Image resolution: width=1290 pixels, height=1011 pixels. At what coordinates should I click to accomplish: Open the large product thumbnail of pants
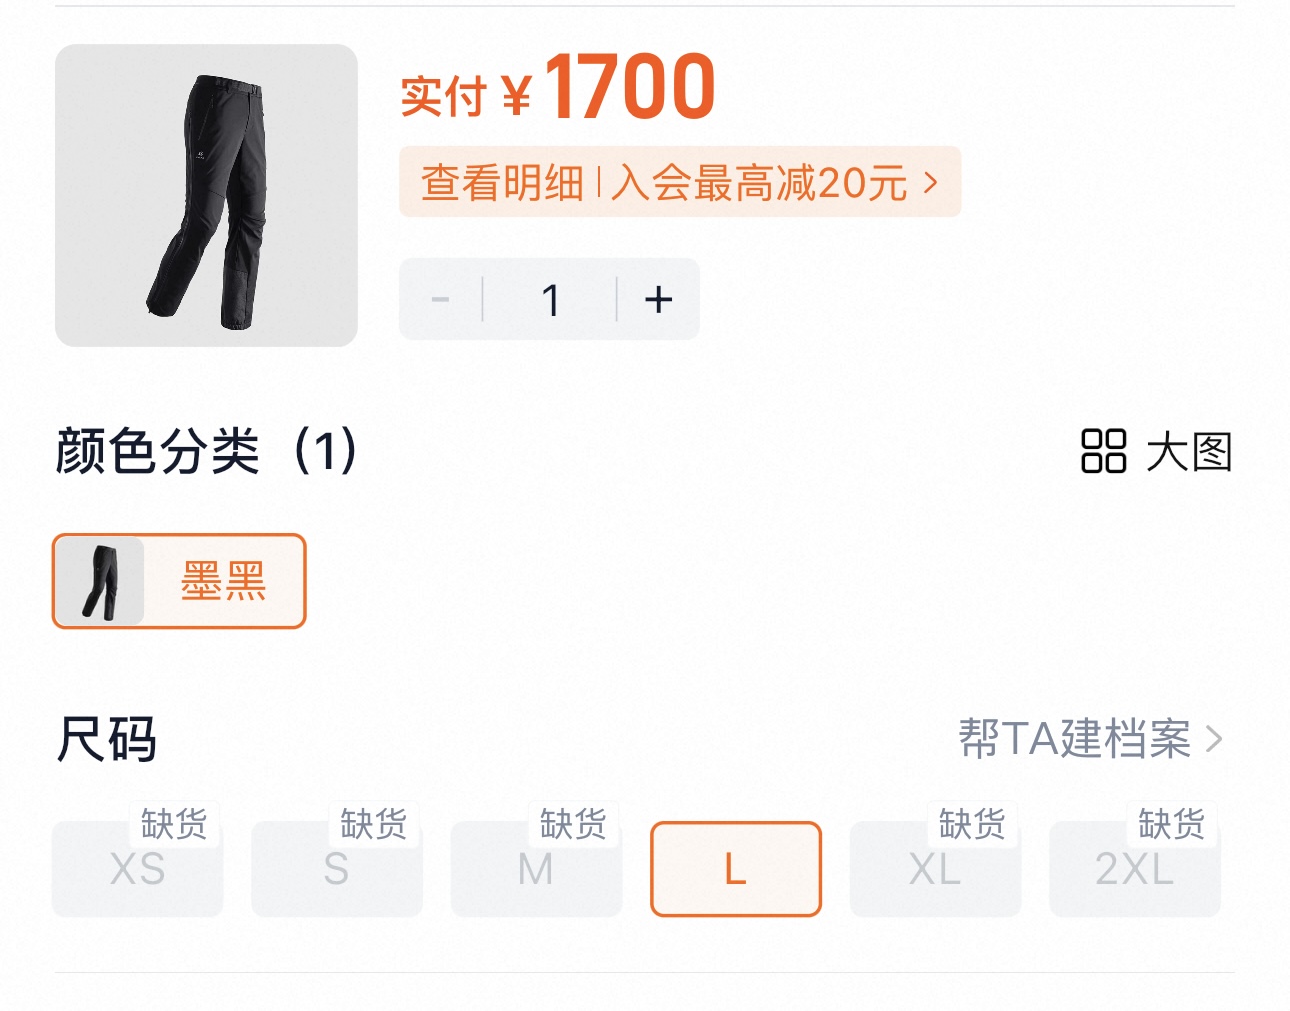coord(206,195)
